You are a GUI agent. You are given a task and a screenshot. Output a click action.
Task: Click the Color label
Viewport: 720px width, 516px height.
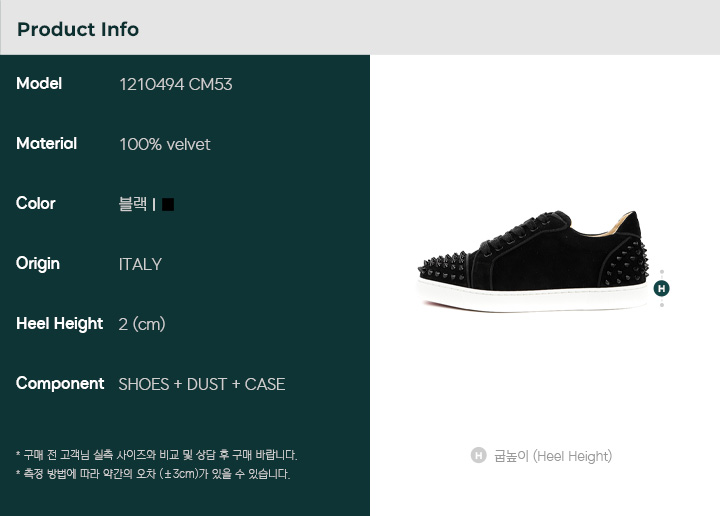coord(35,203)
